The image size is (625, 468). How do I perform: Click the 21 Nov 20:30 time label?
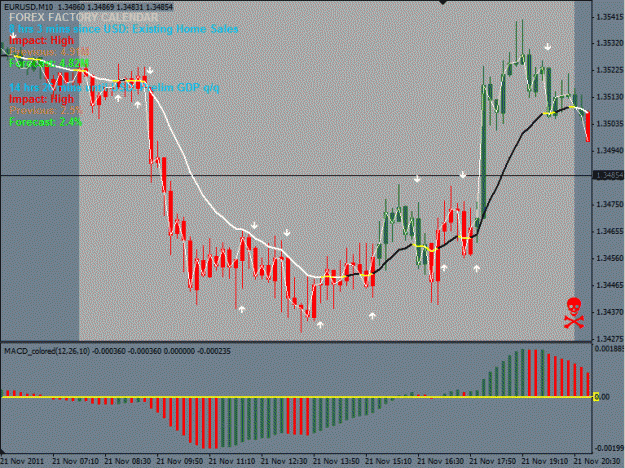pyautogui.click(x=597, y=461)
